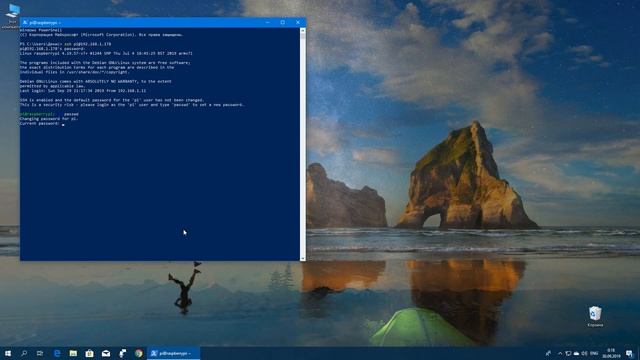Click the PowerShell window title text
This screenshot has height=360, width=640.
click(45, 23)
